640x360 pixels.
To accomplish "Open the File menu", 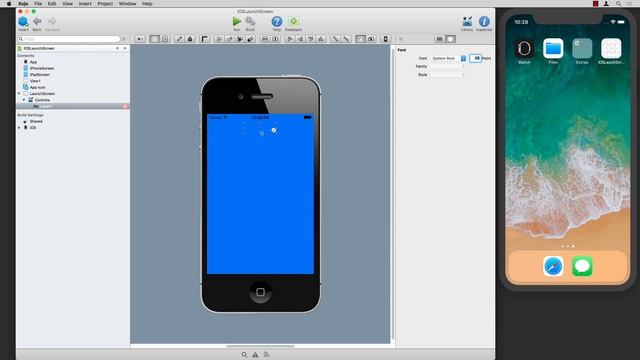I will click(38, 4).
